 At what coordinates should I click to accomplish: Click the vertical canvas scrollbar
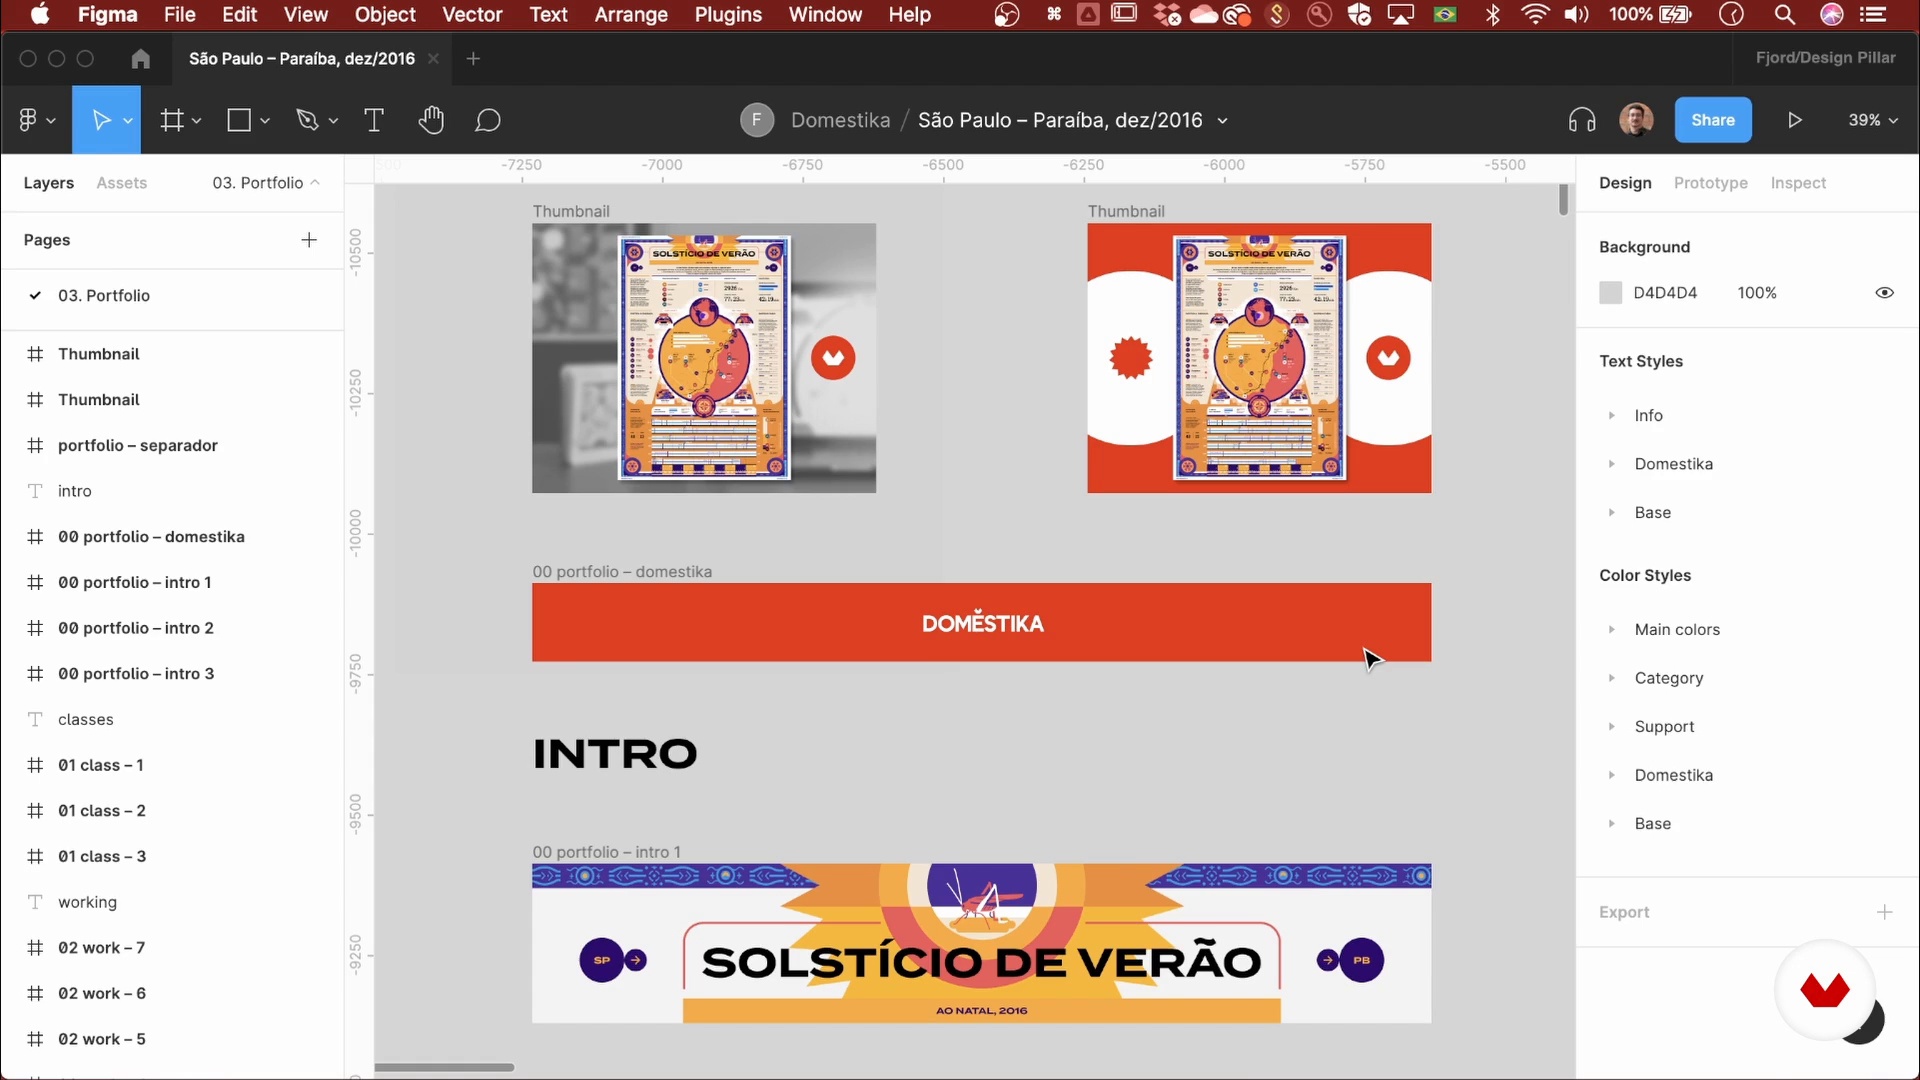tap(1563, 200)
